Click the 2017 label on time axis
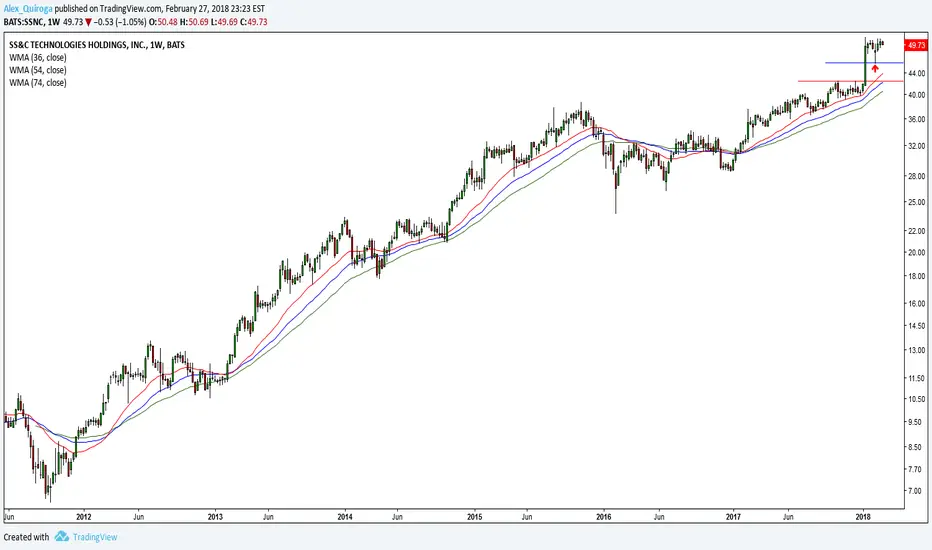 click(x=733, y=517)
